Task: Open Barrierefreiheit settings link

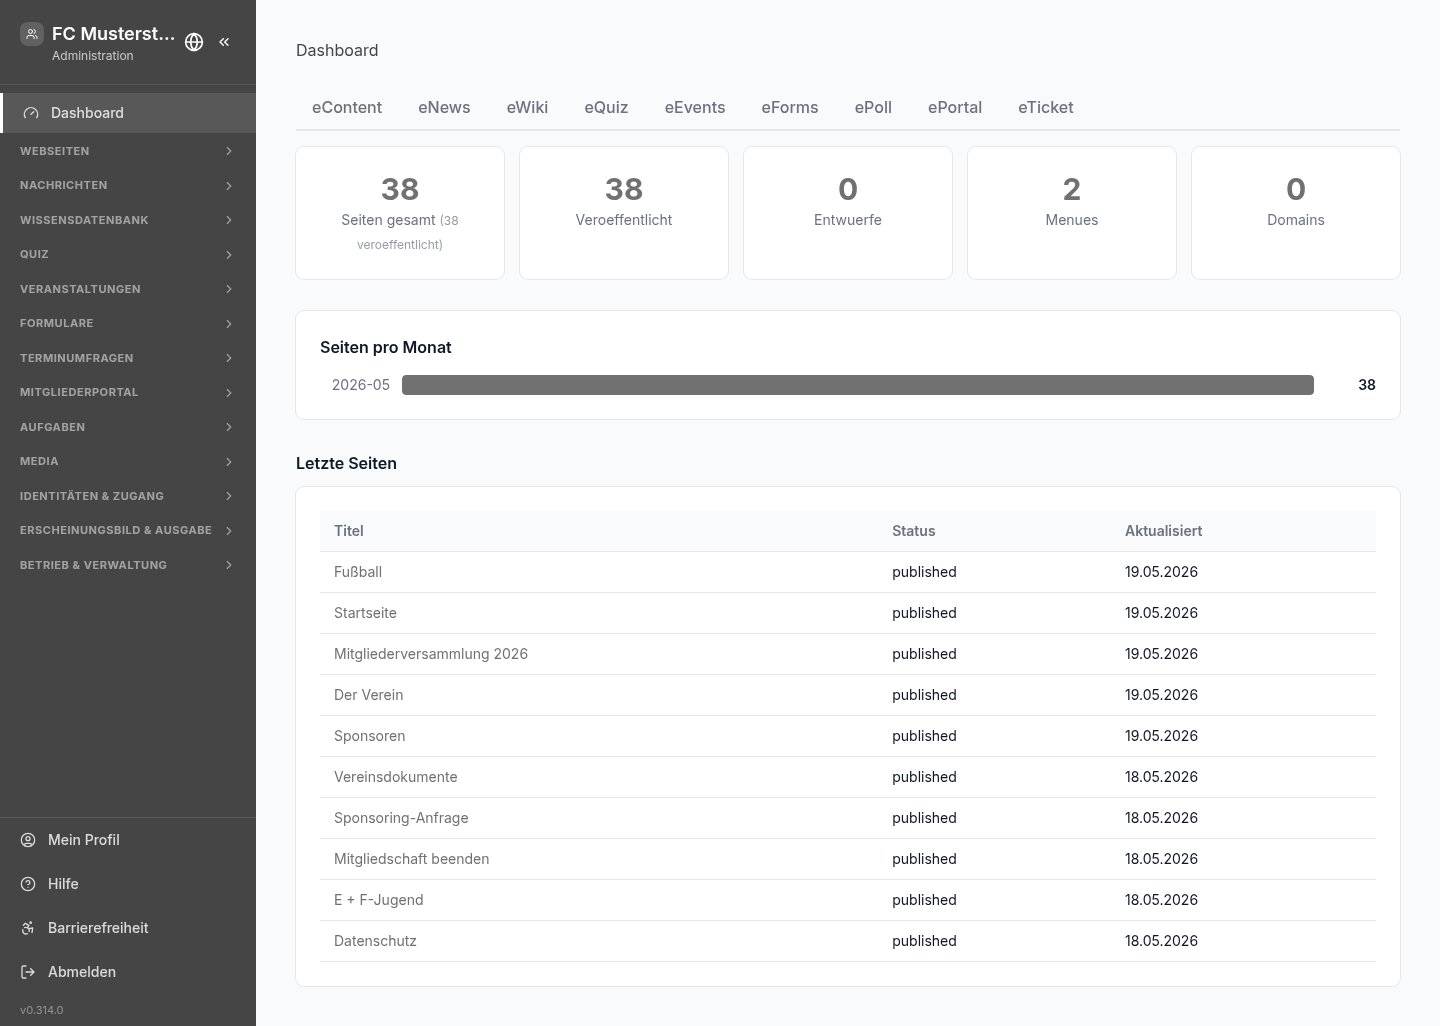Action: [x=128, y=928]
